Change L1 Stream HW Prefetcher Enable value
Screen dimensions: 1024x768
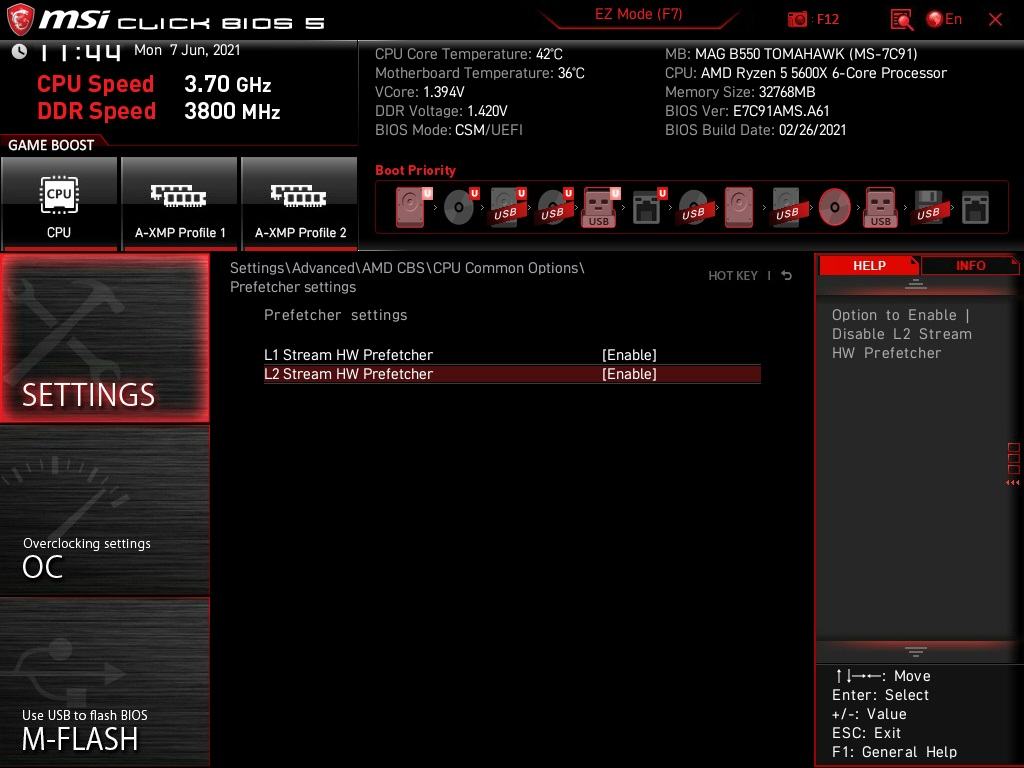(629, 355)
